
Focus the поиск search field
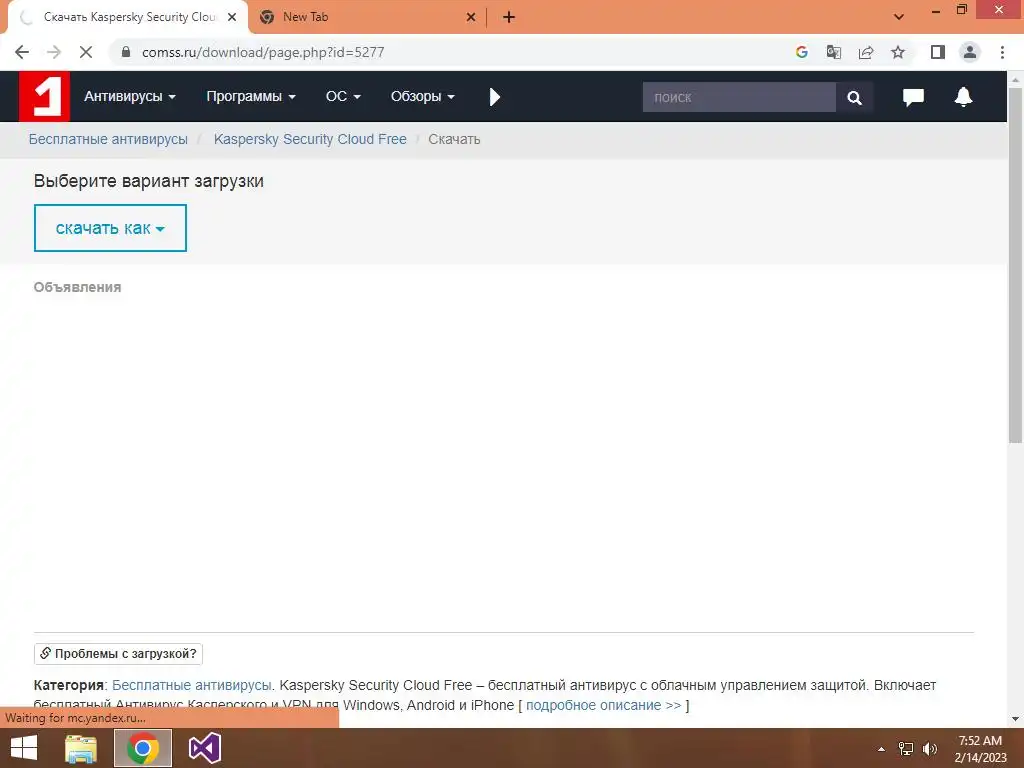[739, 97]
